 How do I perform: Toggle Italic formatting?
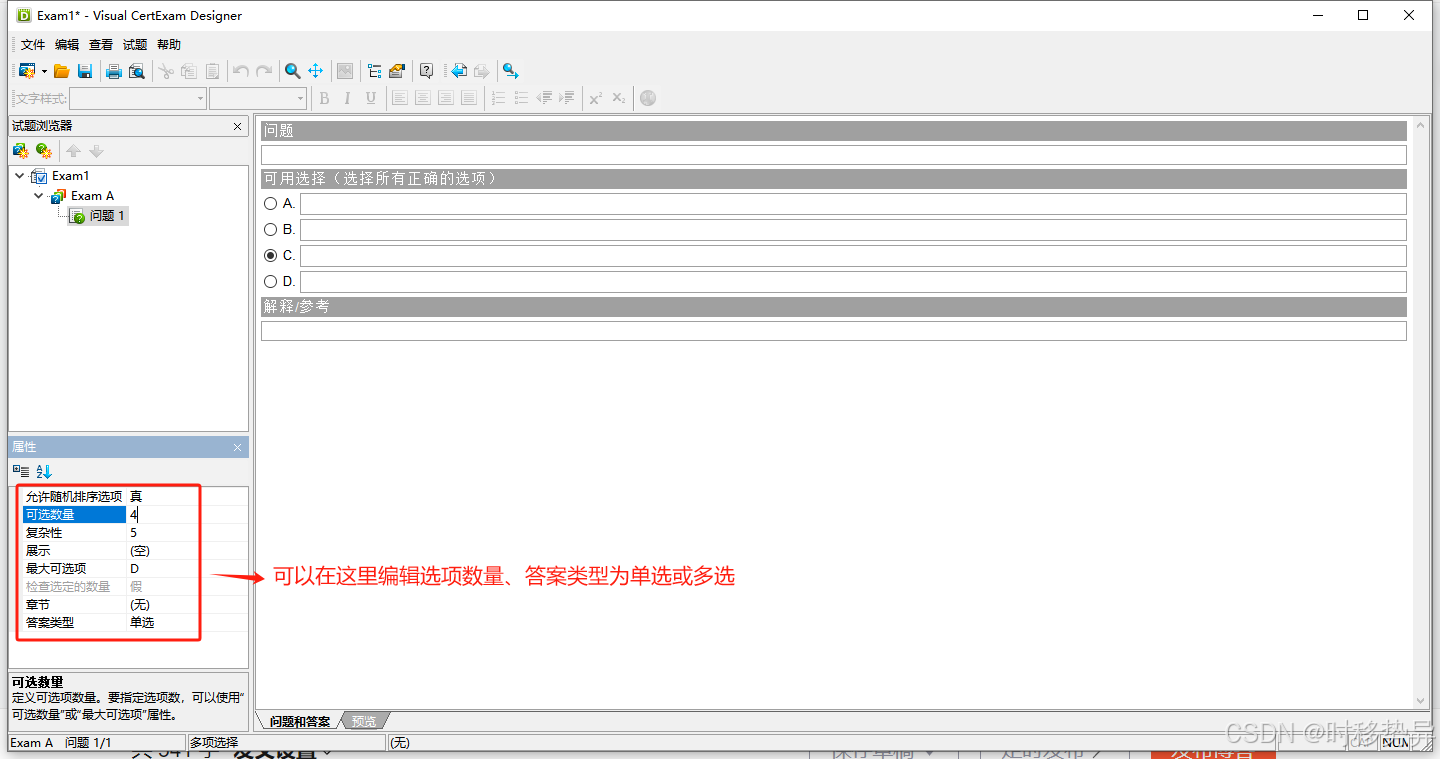click(347, 98)
